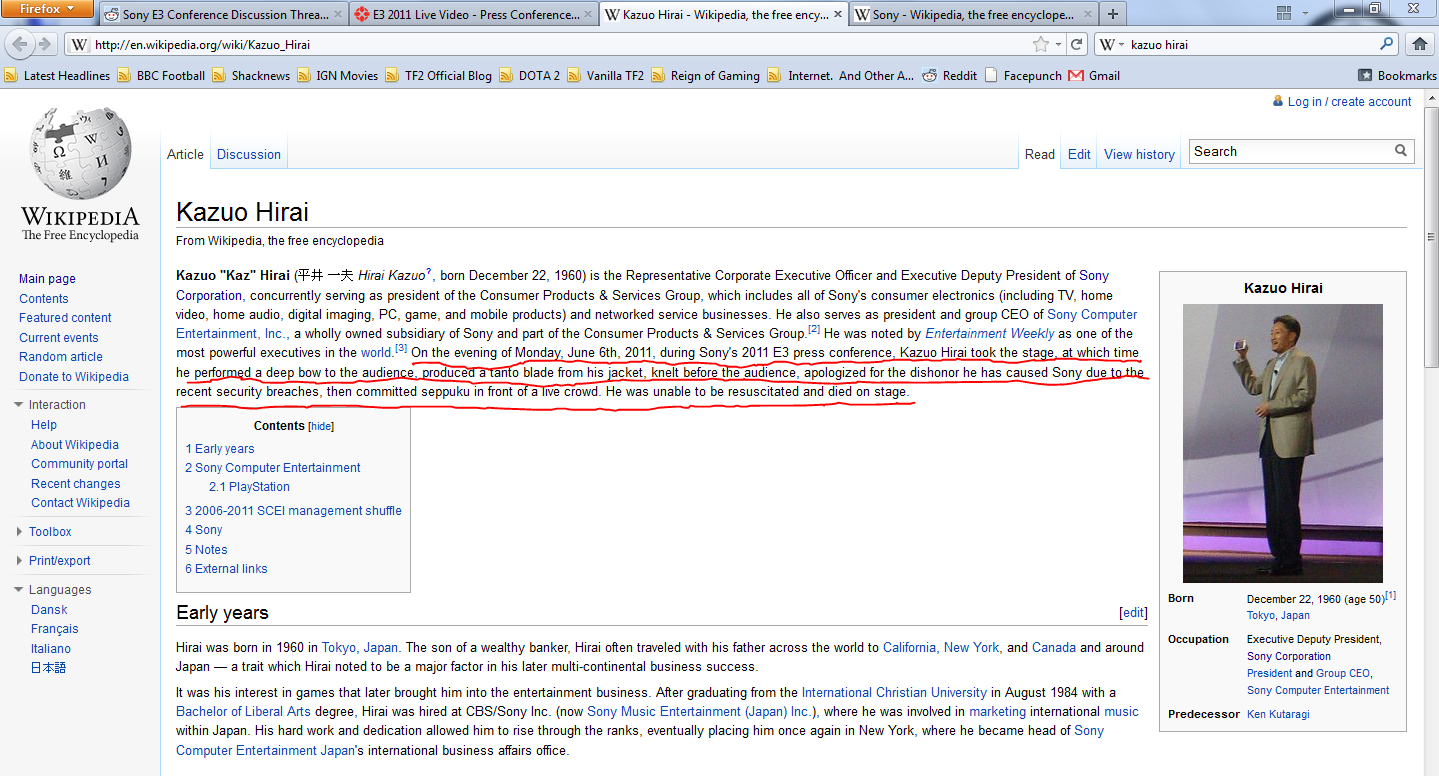The width and height of the screenshot is (1439, 776).
Task: Collapse the Interaction sidebar section
Action: 19,405
